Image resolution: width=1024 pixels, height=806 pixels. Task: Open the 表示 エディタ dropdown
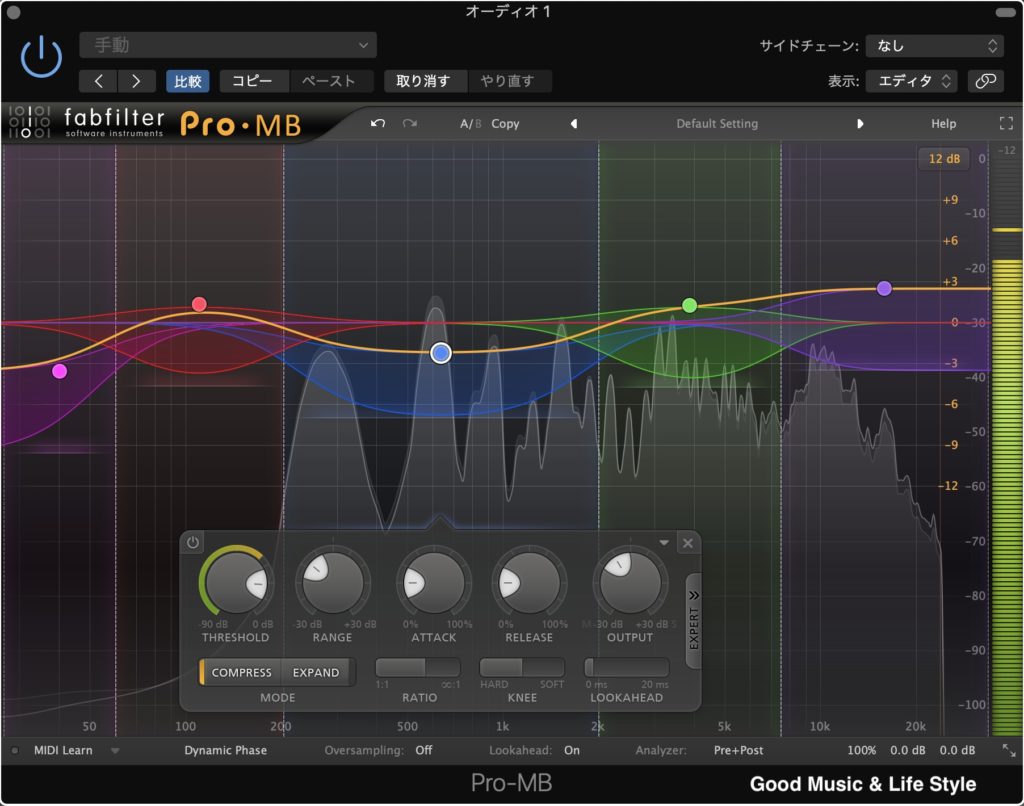pyautogui.click(x=912, y=81)
